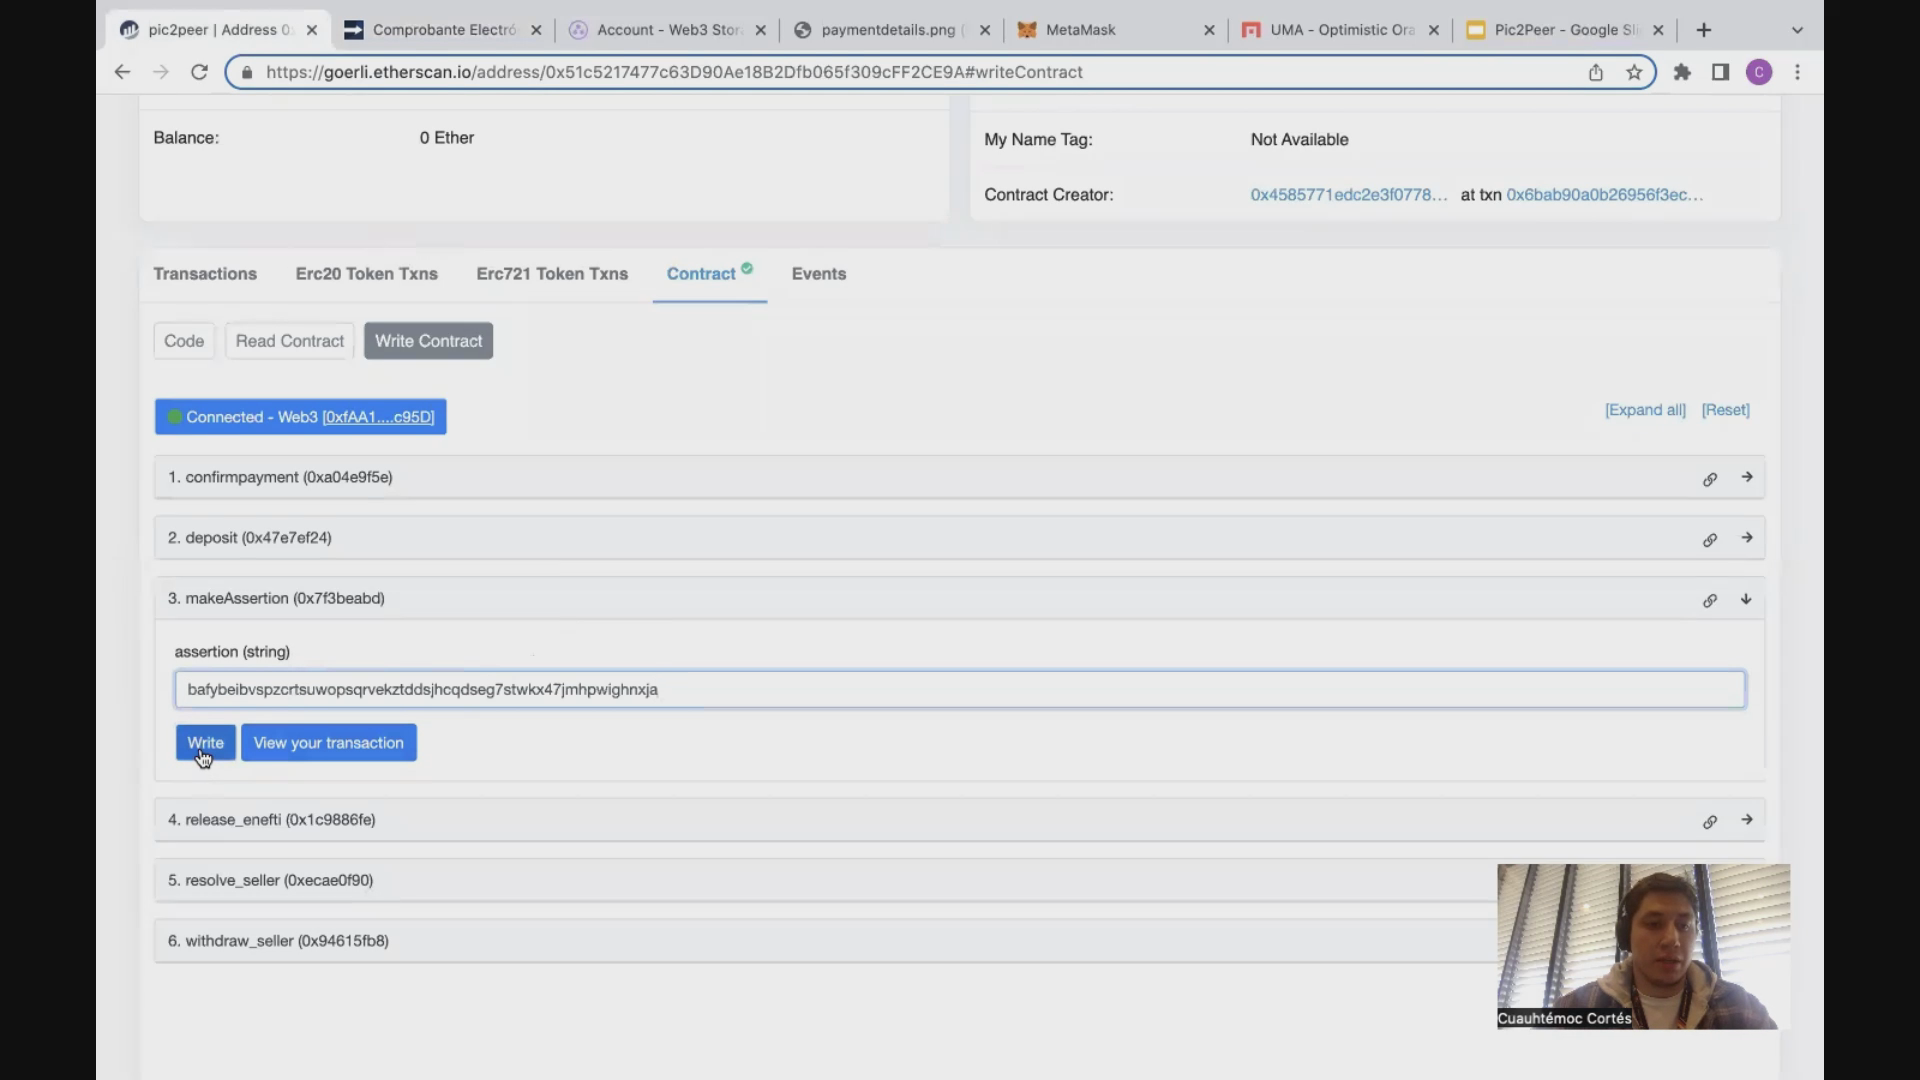The height and width of the screenshot is (1080, 1920).
Task: Click the [Reset] link
Action: [x=1726, y=410]
